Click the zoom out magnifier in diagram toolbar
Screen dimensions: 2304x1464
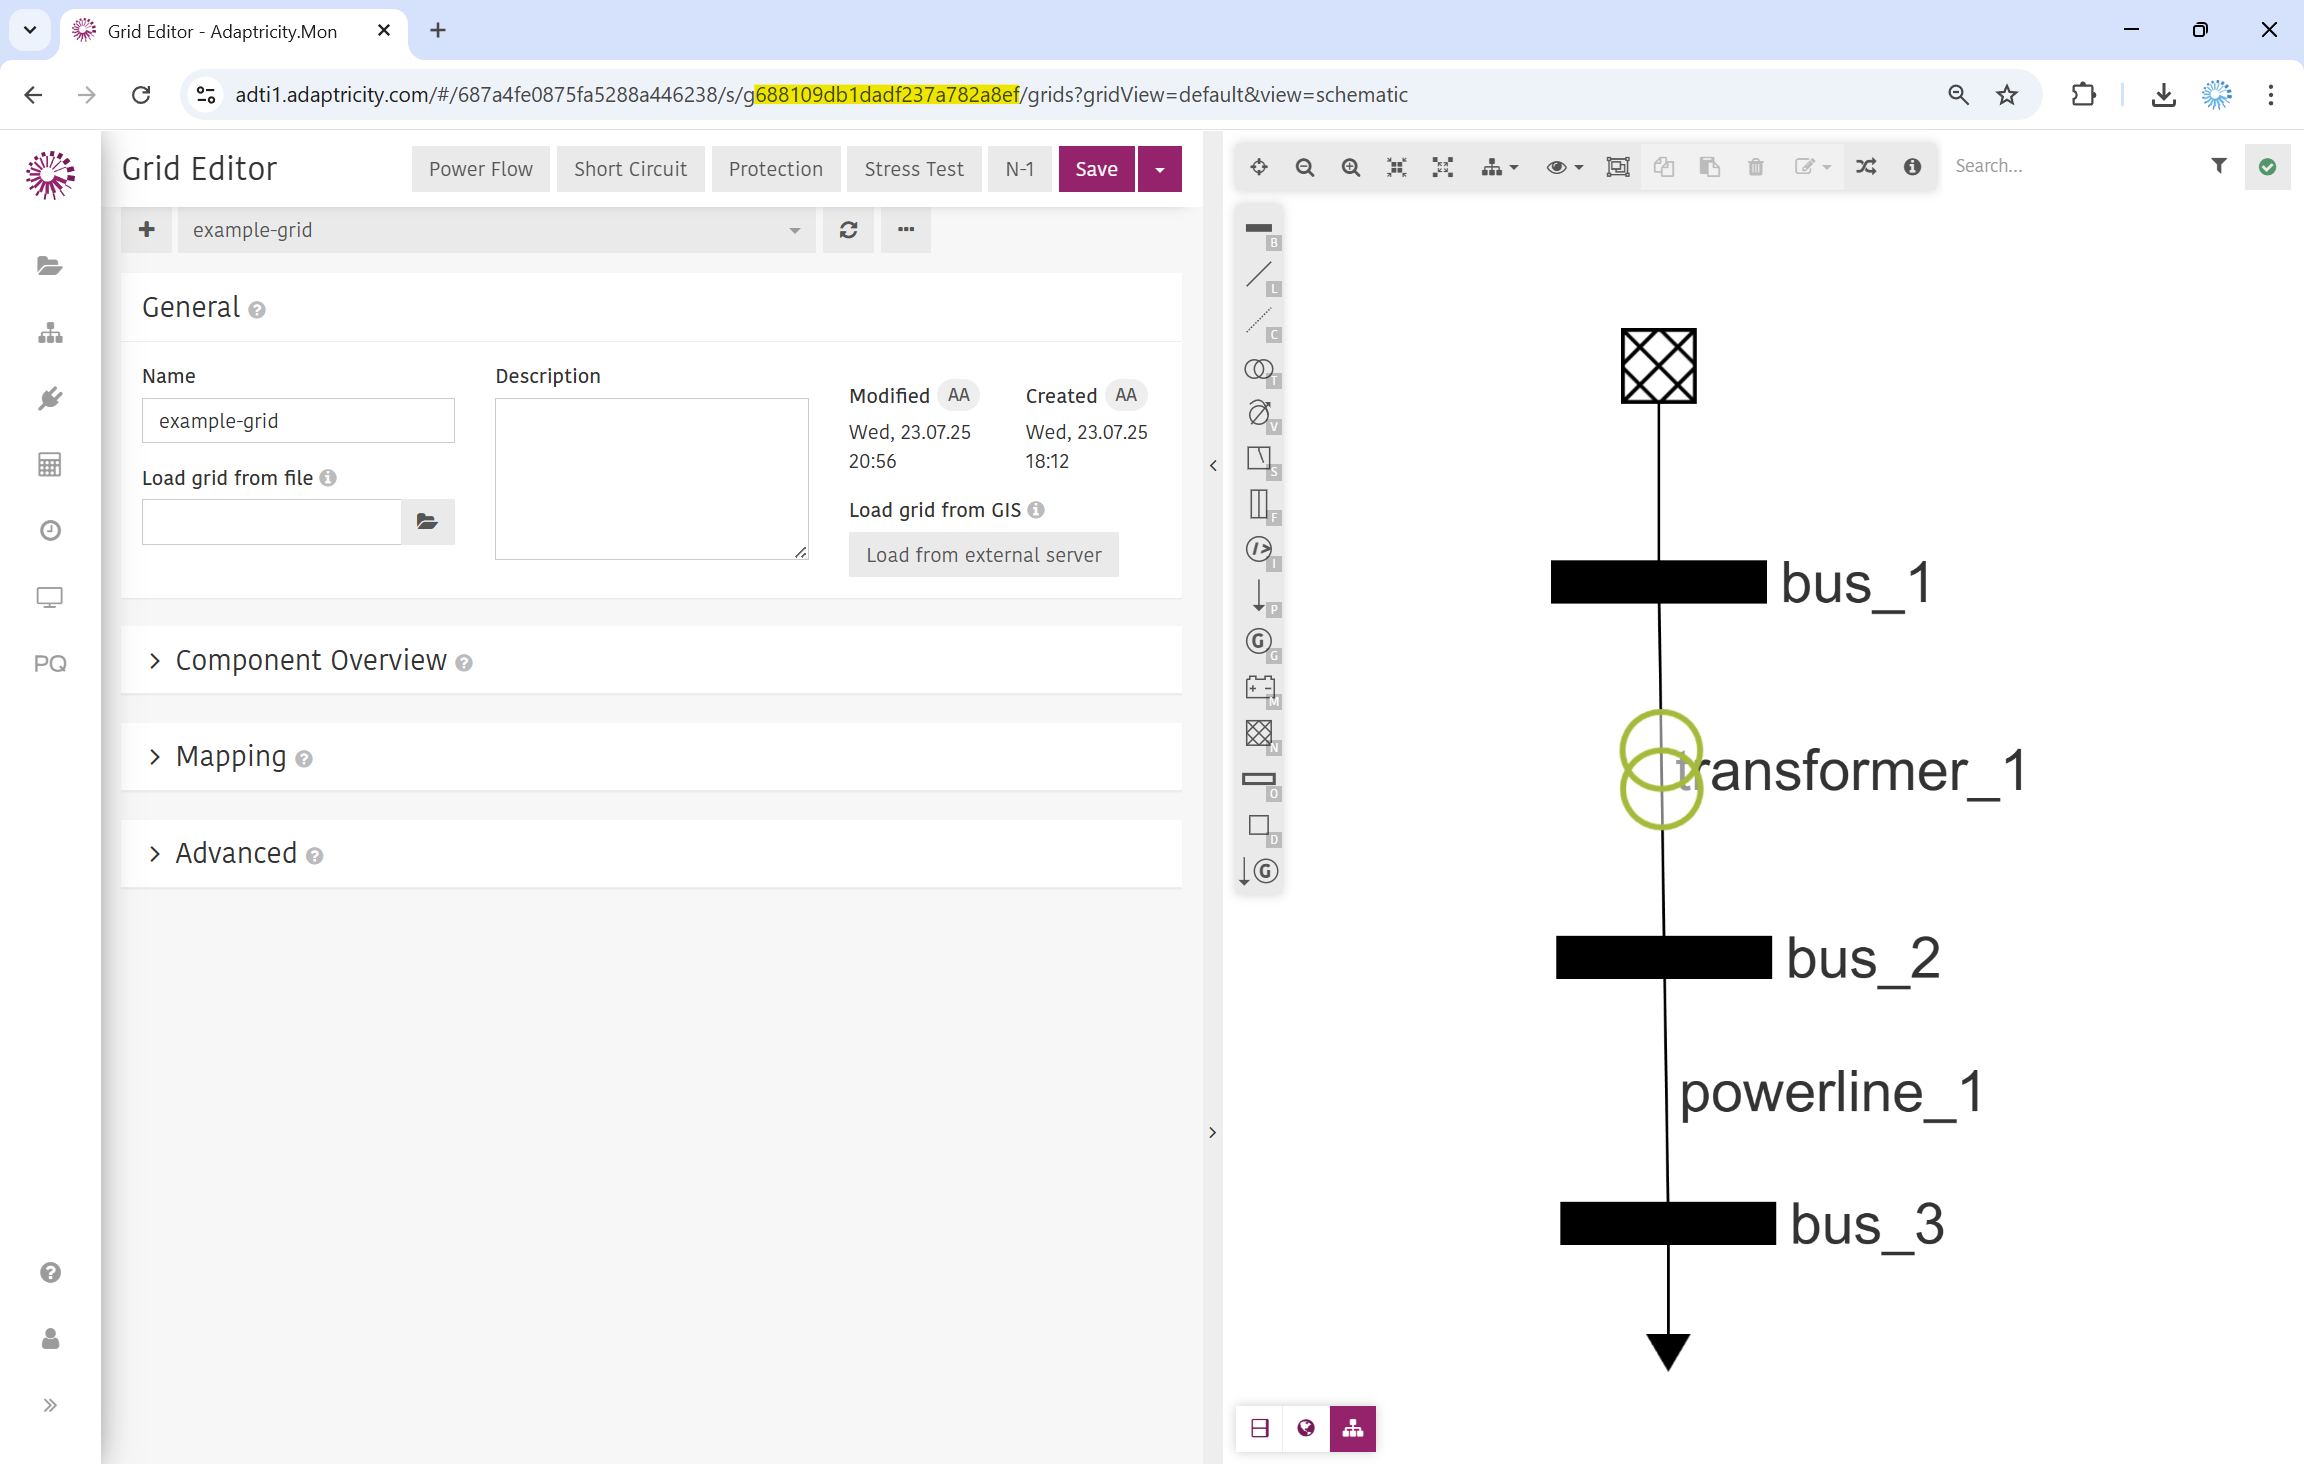(x=1305, y=167)
